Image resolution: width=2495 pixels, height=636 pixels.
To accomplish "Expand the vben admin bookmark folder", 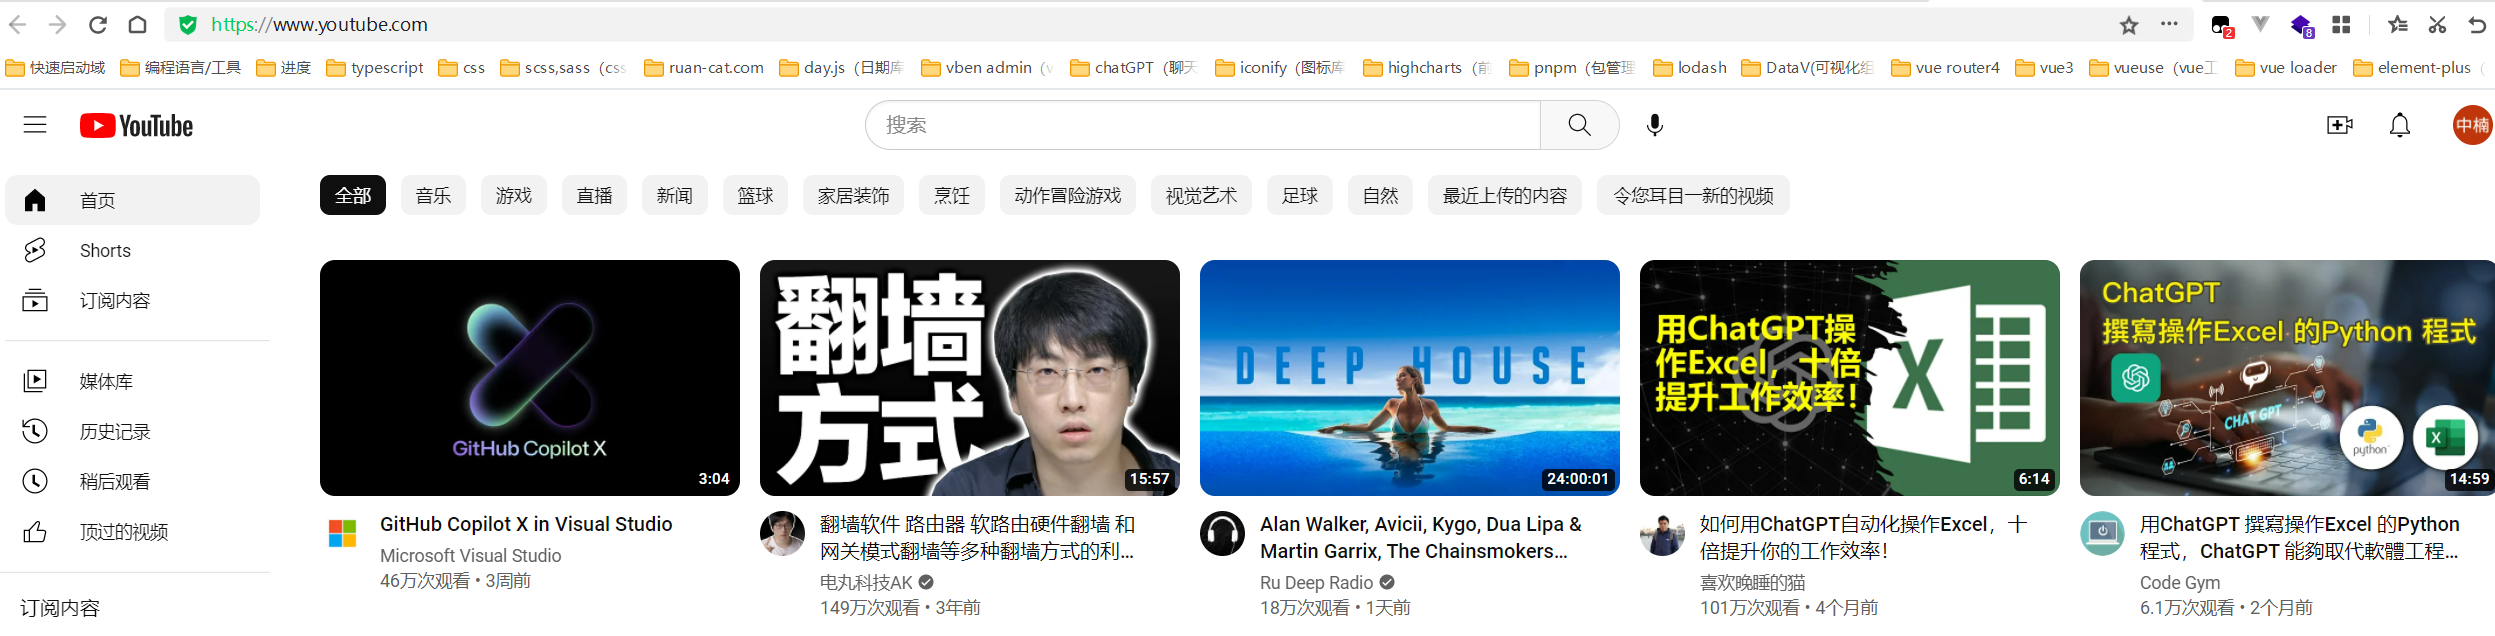I will tap(987, 68).
